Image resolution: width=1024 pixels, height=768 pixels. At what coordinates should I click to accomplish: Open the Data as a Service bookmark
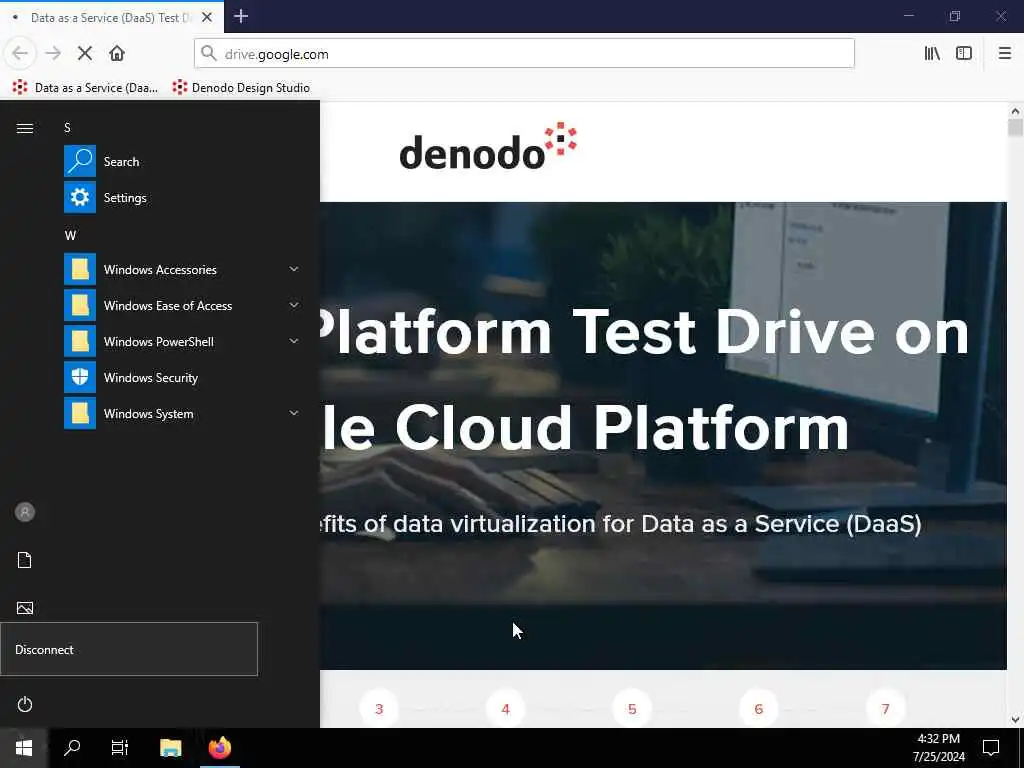(x=86, y=88)
